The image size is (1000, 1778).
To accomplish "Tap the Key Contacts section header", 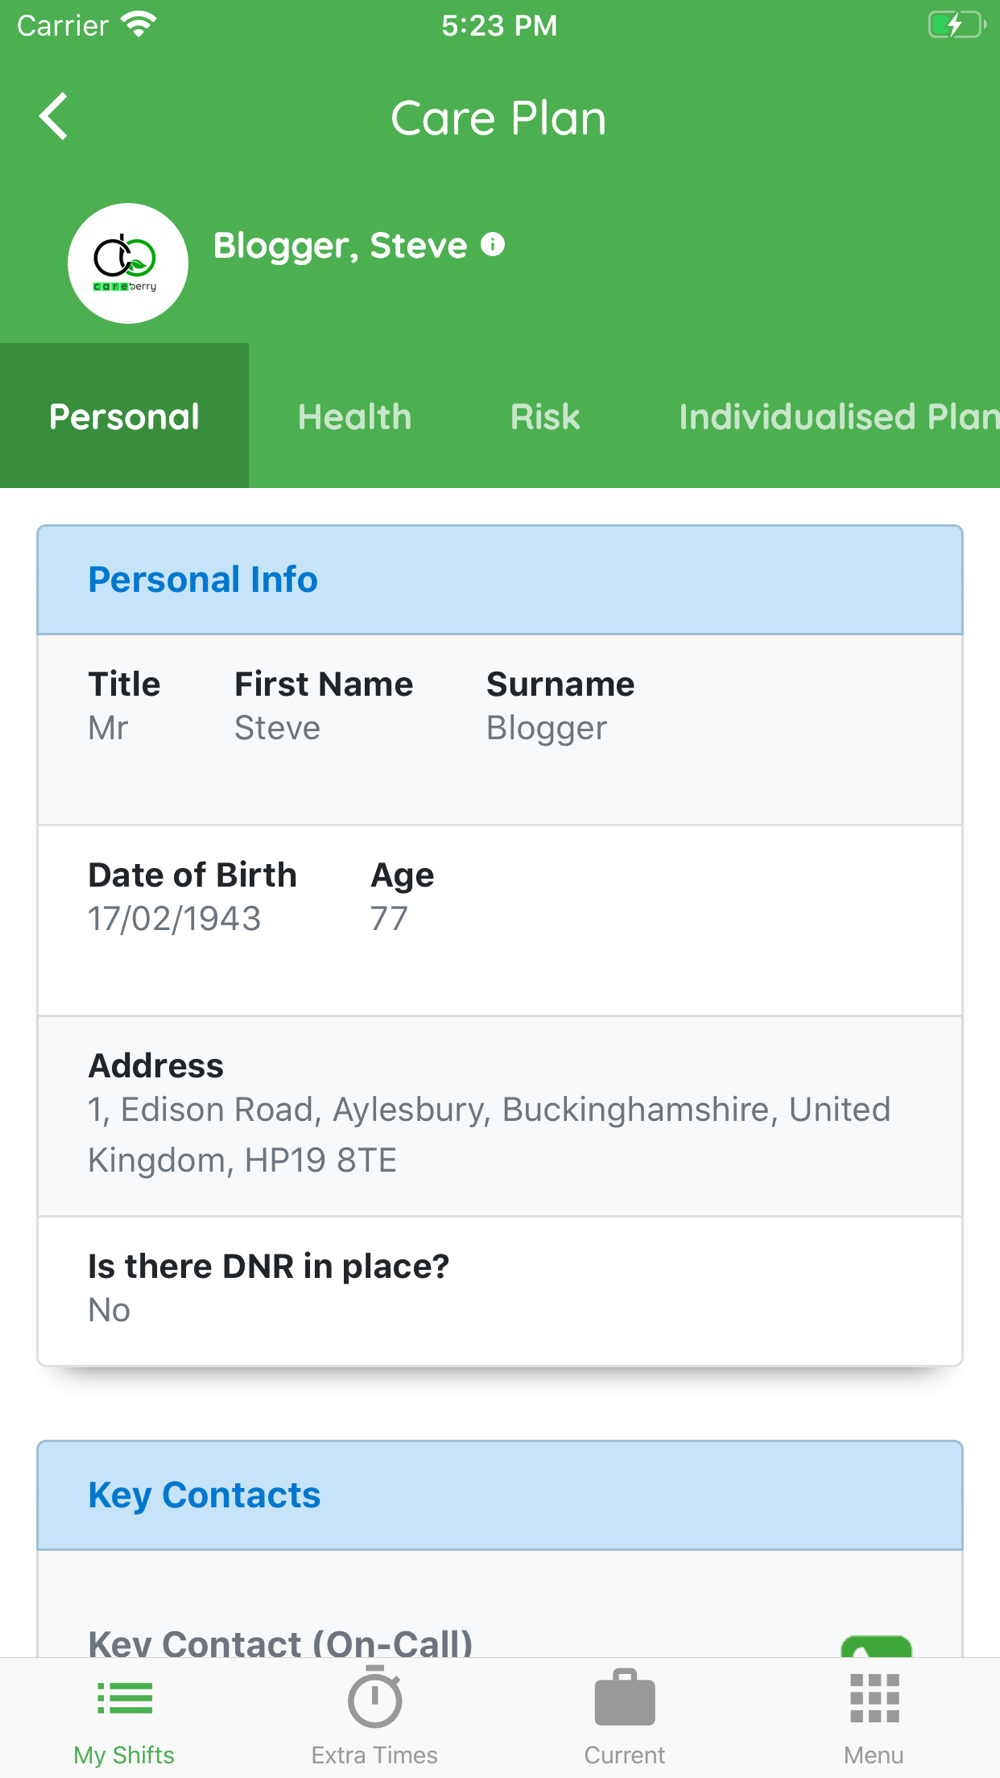I will coord(500,1495).
